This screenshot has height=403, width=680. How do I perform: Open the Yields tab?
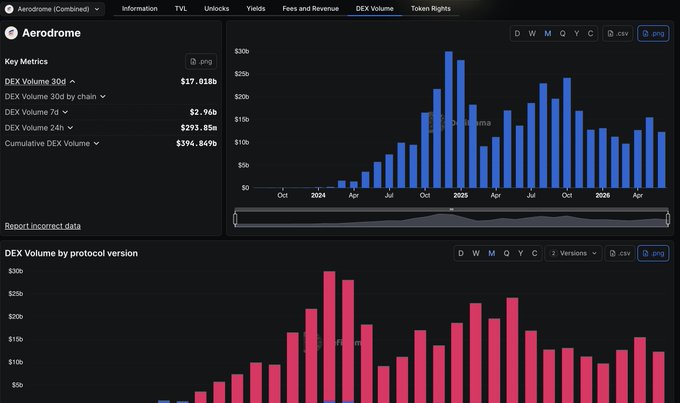pyautogui.click(x=256, y=9)
